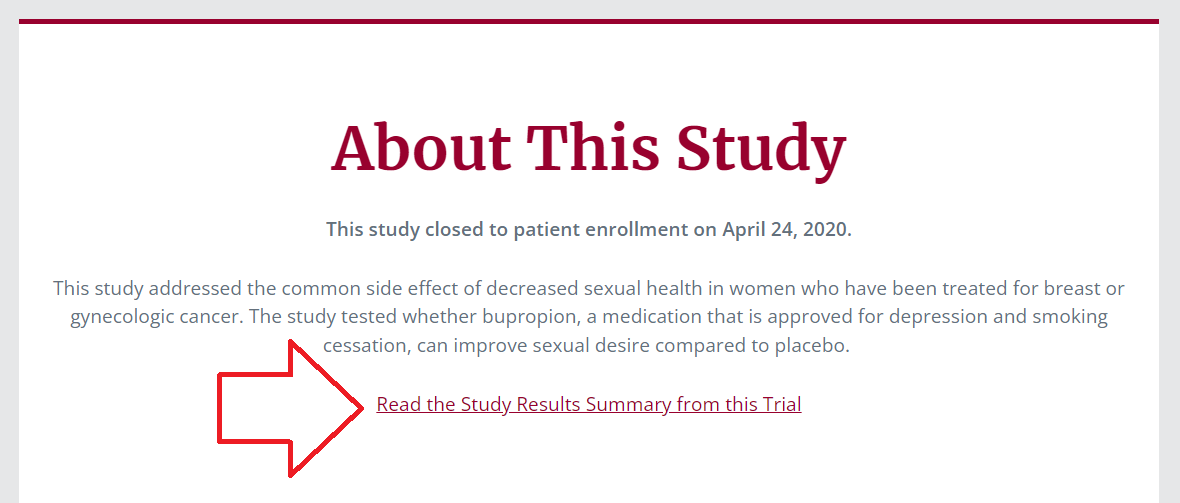This screenshot has width=1180, height=503.
Task: Click the dark red top border bar
Action: [588, 21]
